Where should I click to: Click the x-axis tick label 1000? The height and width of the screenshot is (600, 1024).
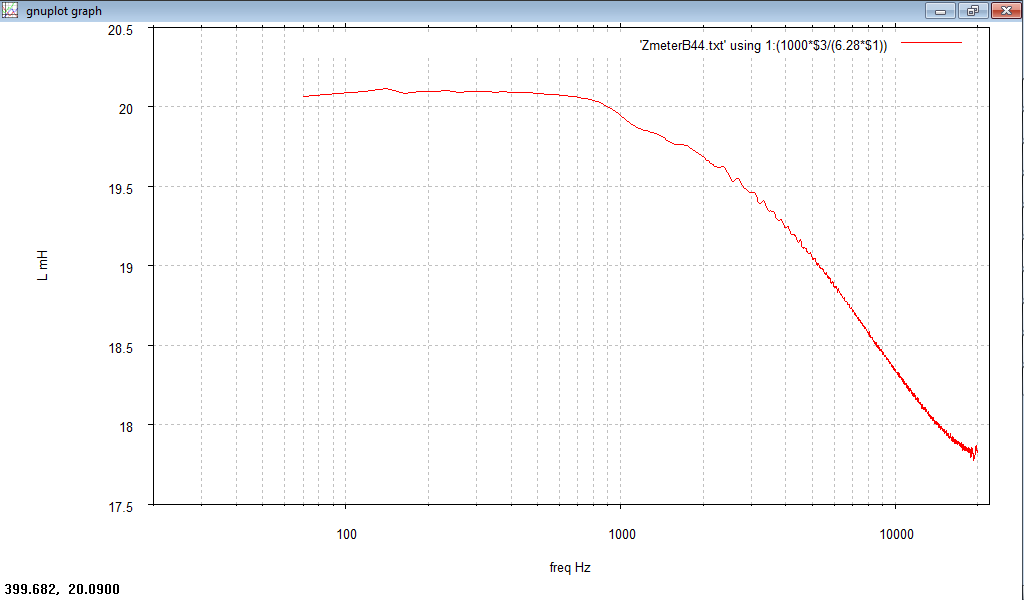pos(622,535)
